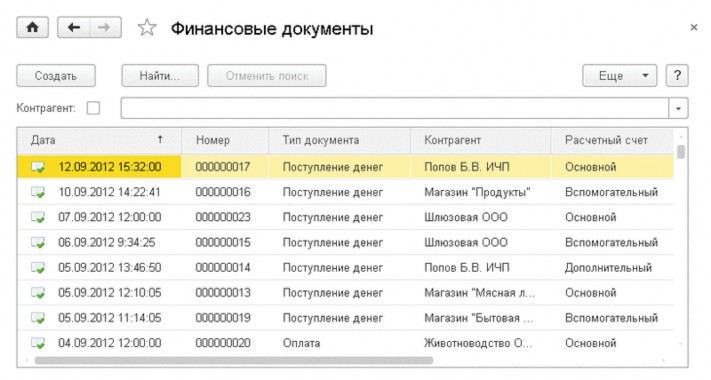Click Магазин "Мясная л... contractor cell
Image resolution: width=711 pixels, height=380 pixels.
coord(479,293)
